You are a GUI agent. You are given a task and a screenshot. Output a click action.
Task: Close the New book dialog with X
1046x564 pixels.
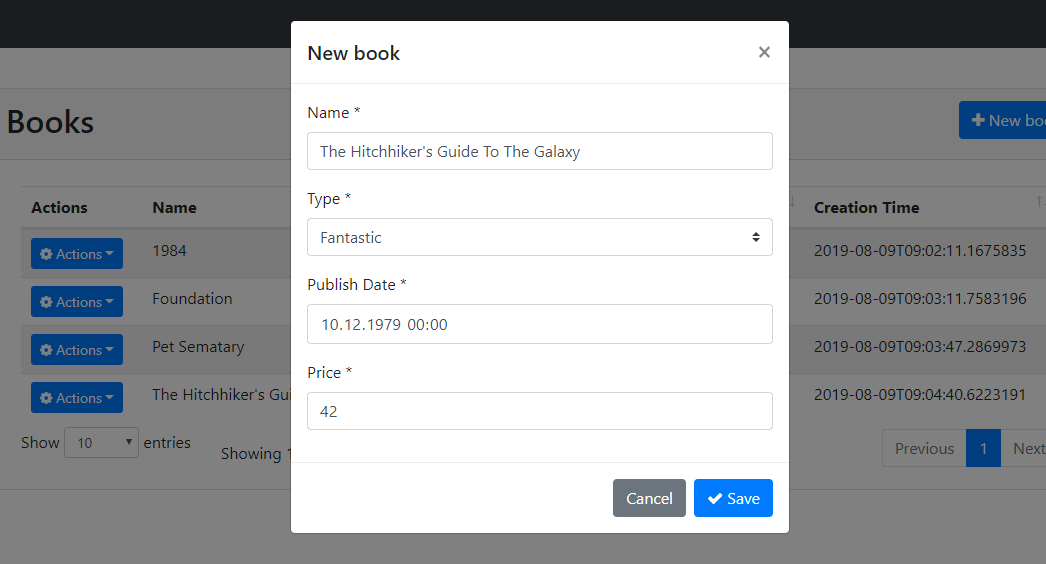click(764, 52)
